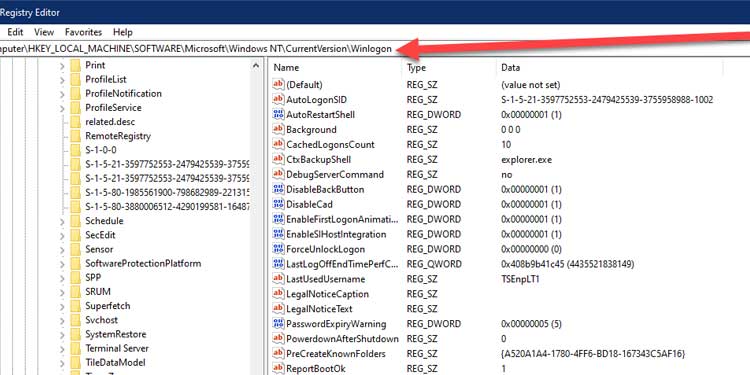Click the ProfileList folder icon
The image size is (750, 375).
tap(76, 79)
